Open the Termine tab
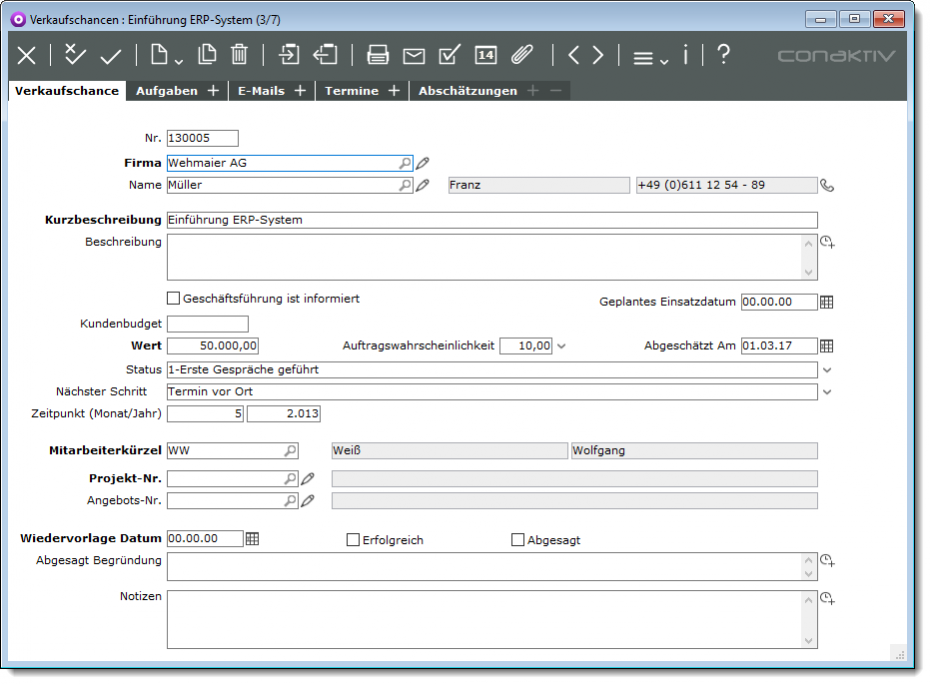The width and height of the screenshot is (930, 684). click(351, 91)
